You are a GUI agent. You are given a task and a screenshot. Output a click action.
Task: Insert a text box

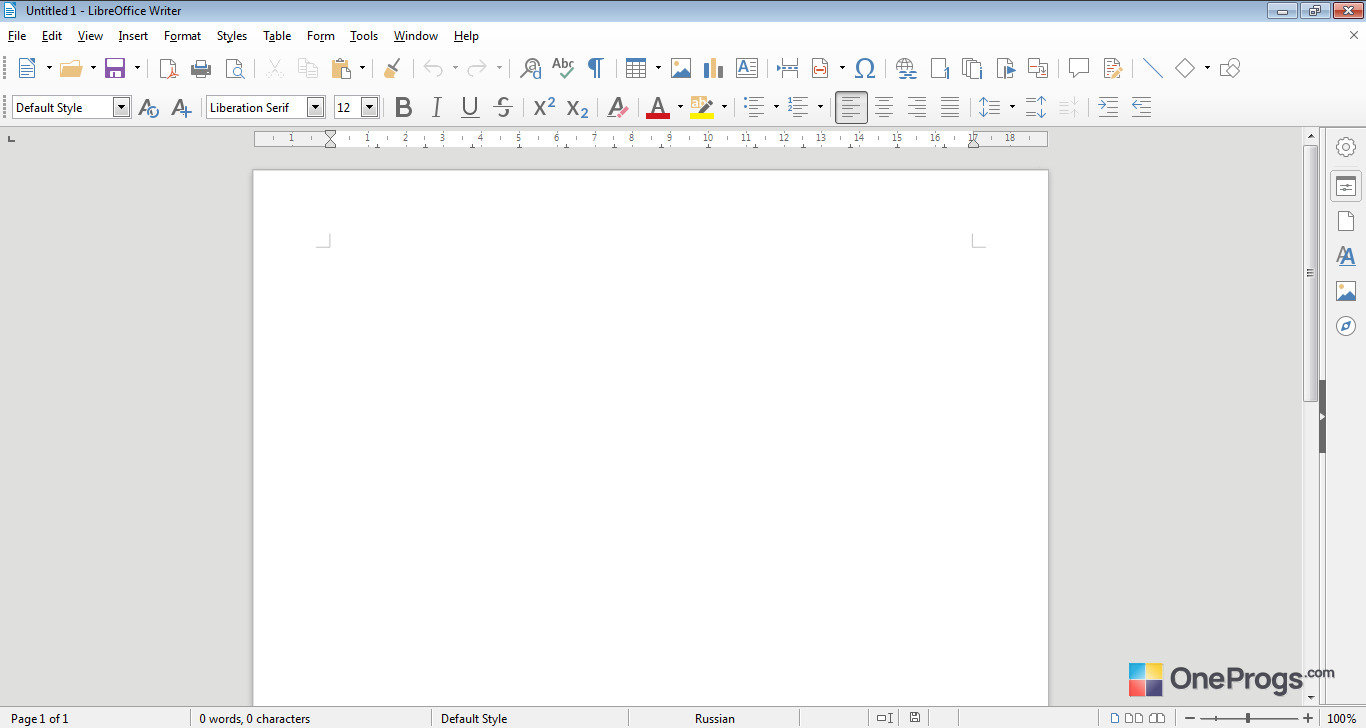[746, 68]
